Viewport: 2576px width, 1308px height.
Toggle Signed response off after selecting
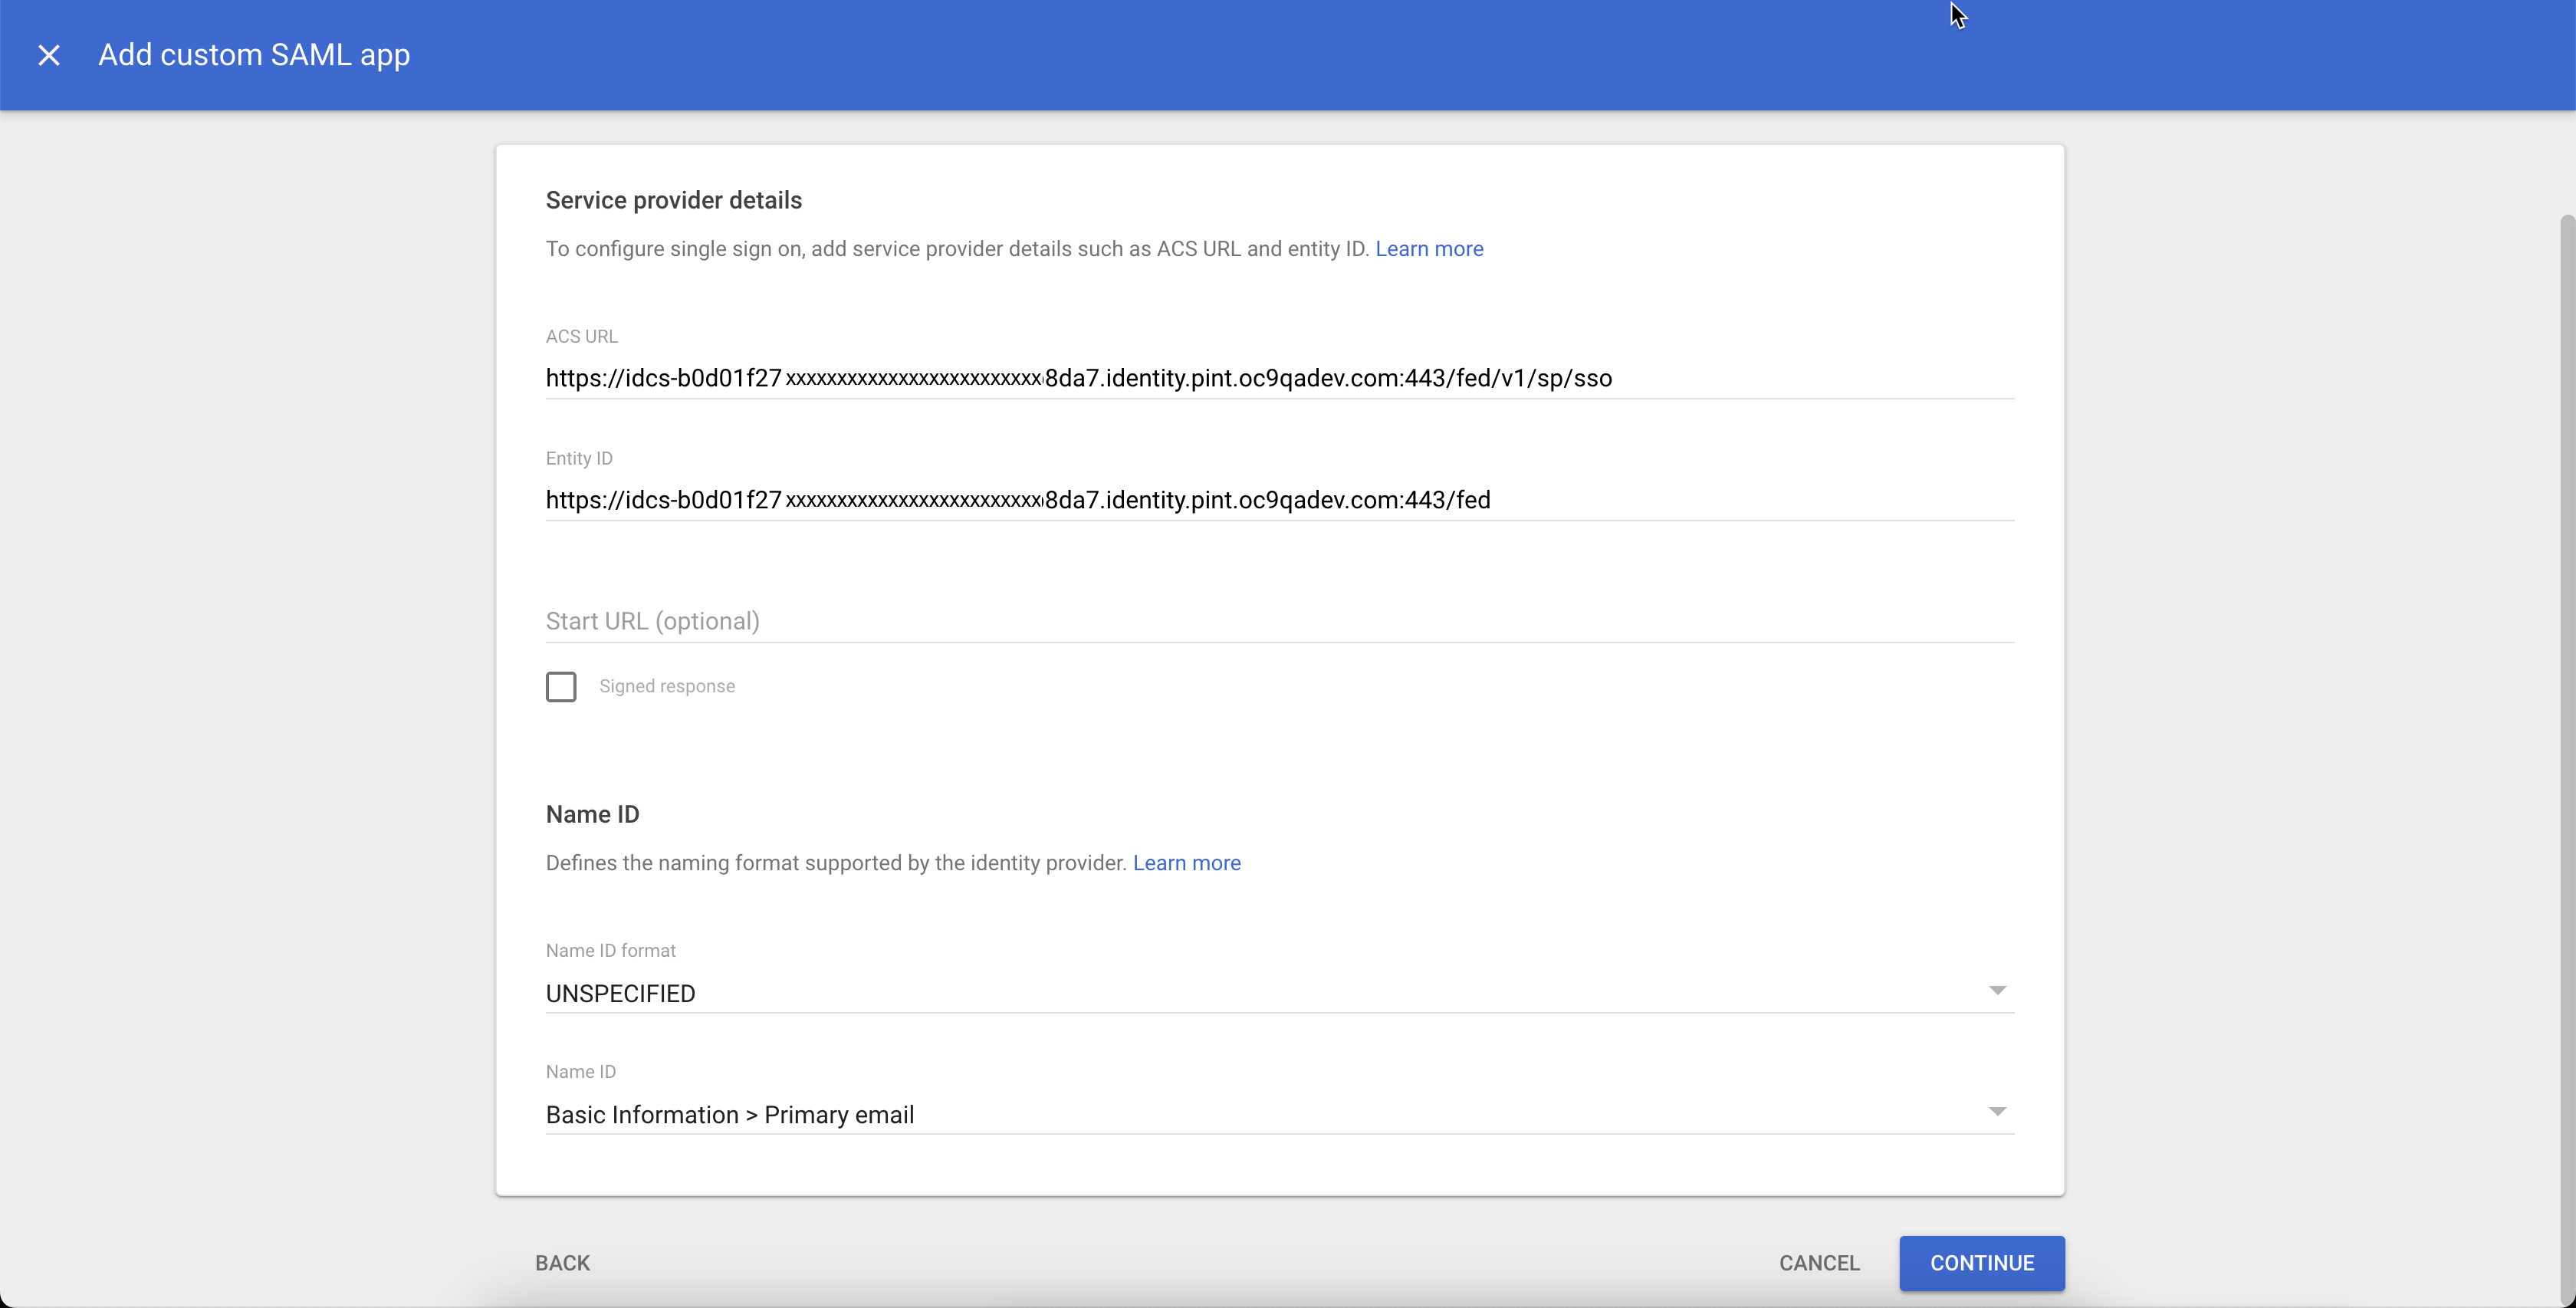coord(561,686)
